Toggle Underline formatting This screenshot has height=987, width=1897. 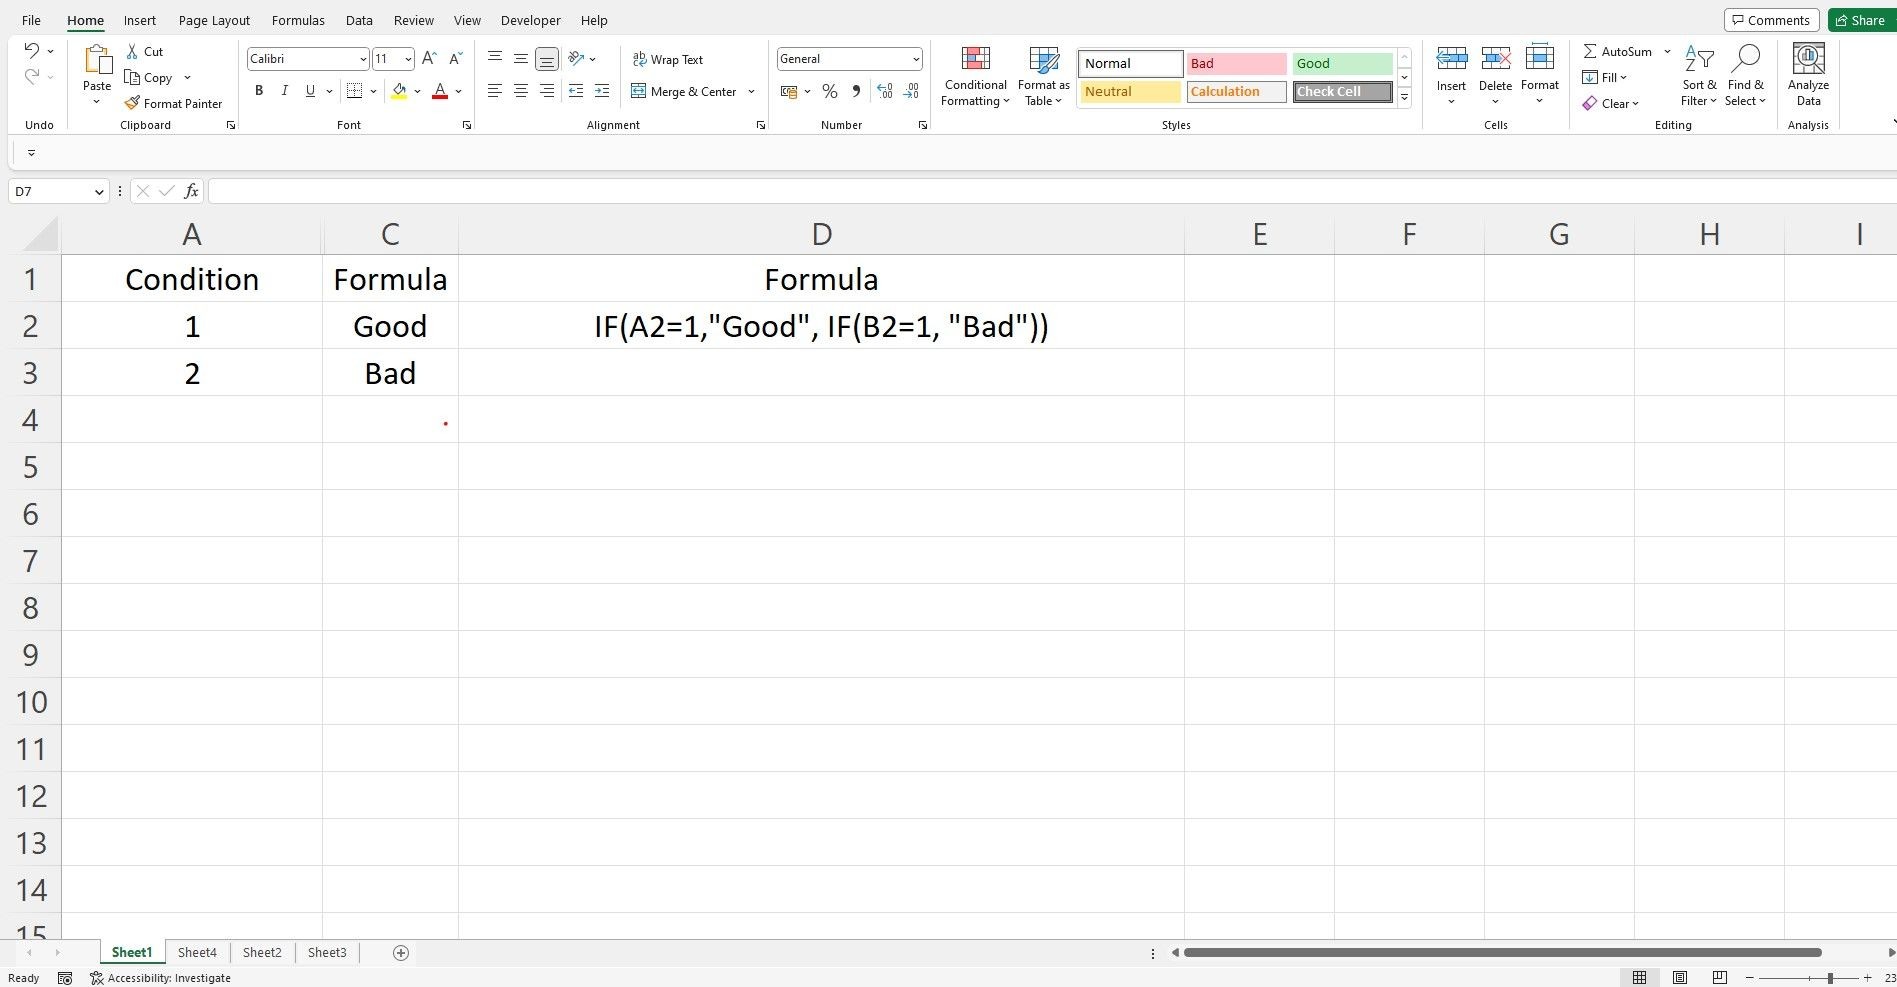click(x=310, y=91)
